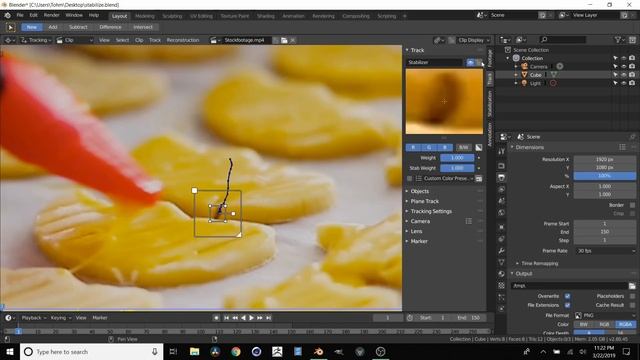Open the Output properties printer icon

point(501,178)
